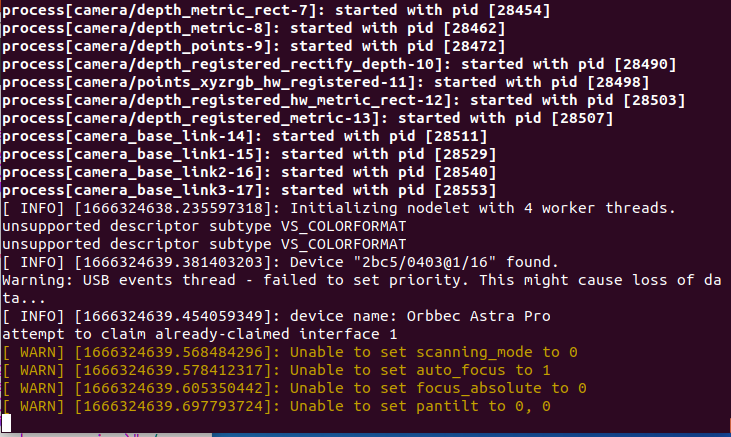Viewport: 731px width, 437px height.
Task: Click the points_xyzrgb_hw_registered-11 process line
Action: (x=326, y=83)
